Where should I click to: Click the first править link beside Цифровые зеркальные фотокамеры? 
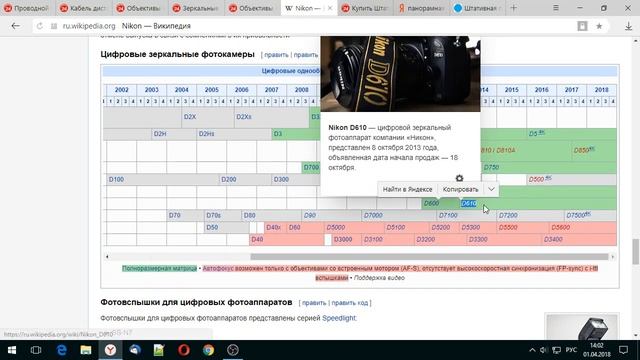276,55
